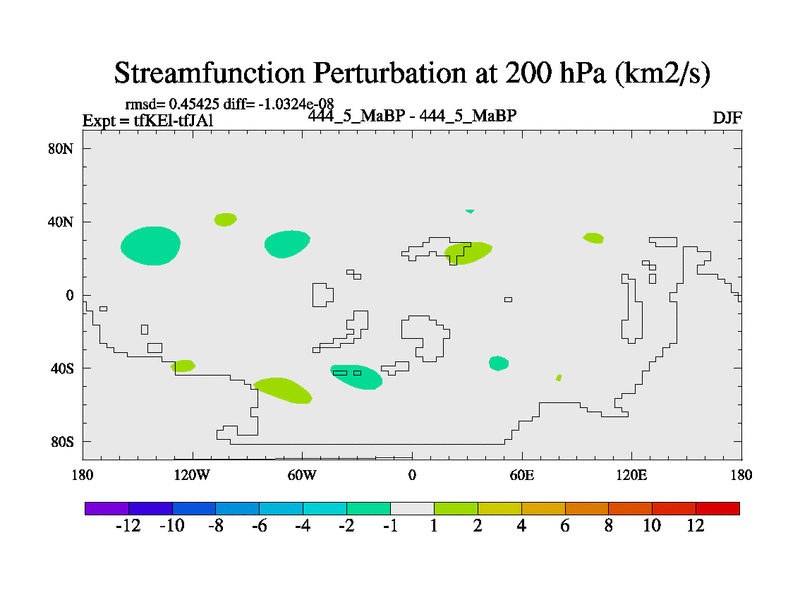Click the lime blob near 30E 25N

(468, 253)
